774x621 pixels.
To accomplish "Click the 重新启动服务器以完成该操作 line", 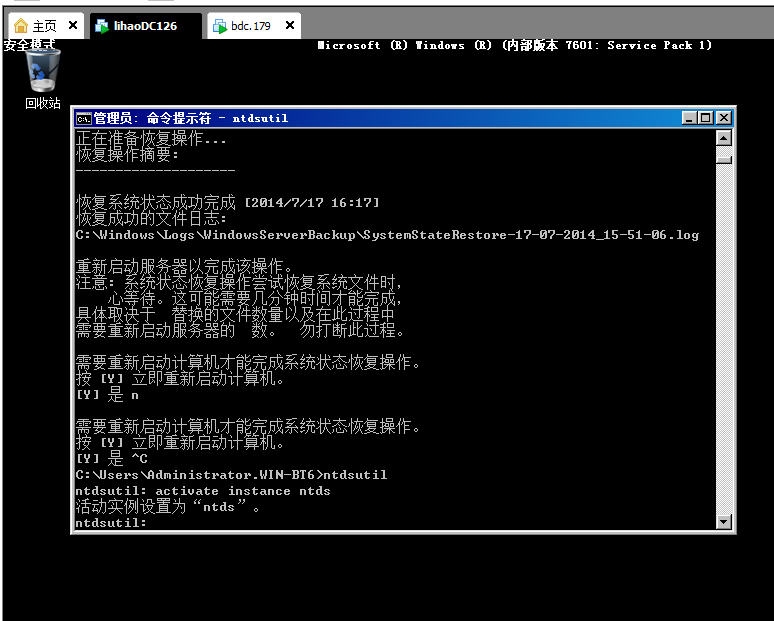I will [x=185, y=267].
